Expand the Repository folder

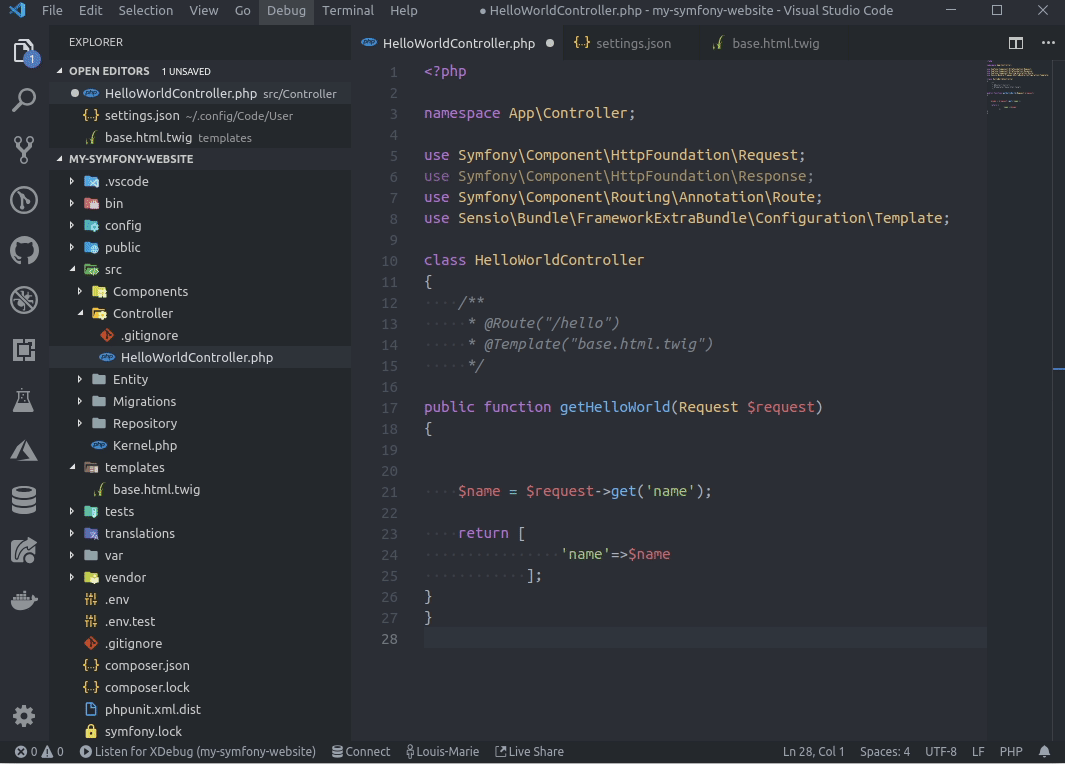coord(79,423)
